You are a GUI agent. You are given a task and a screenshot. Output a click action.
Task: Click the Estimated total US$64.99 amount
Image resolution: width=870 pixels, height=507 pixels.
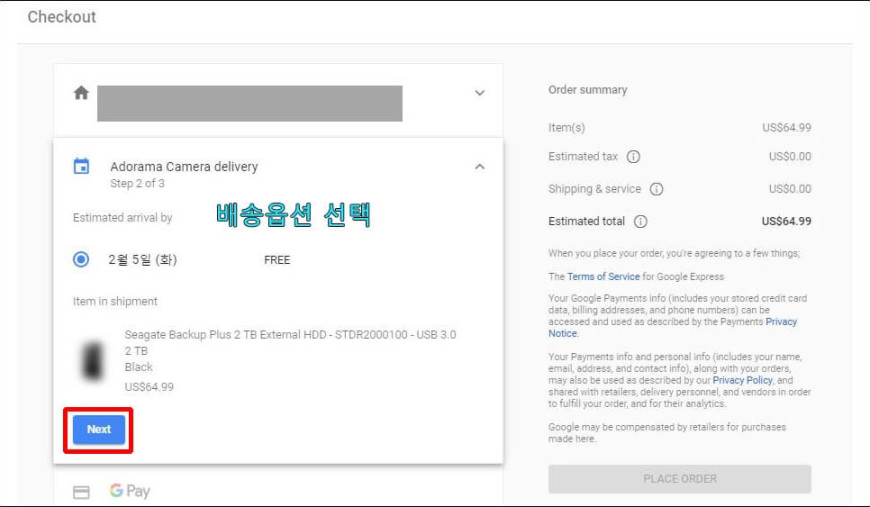tap(786, 221)
